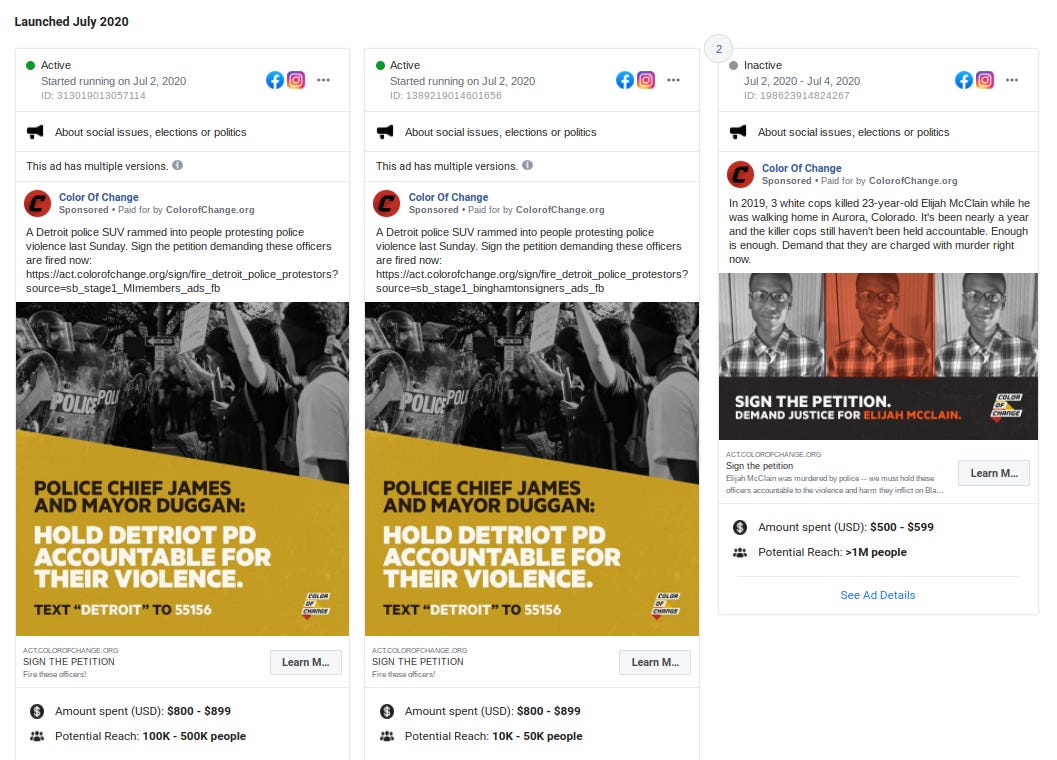Viewport: 1057px width, 760px height.
Task: Click Instagram icon on second ad card
Action: click(646, 80)
